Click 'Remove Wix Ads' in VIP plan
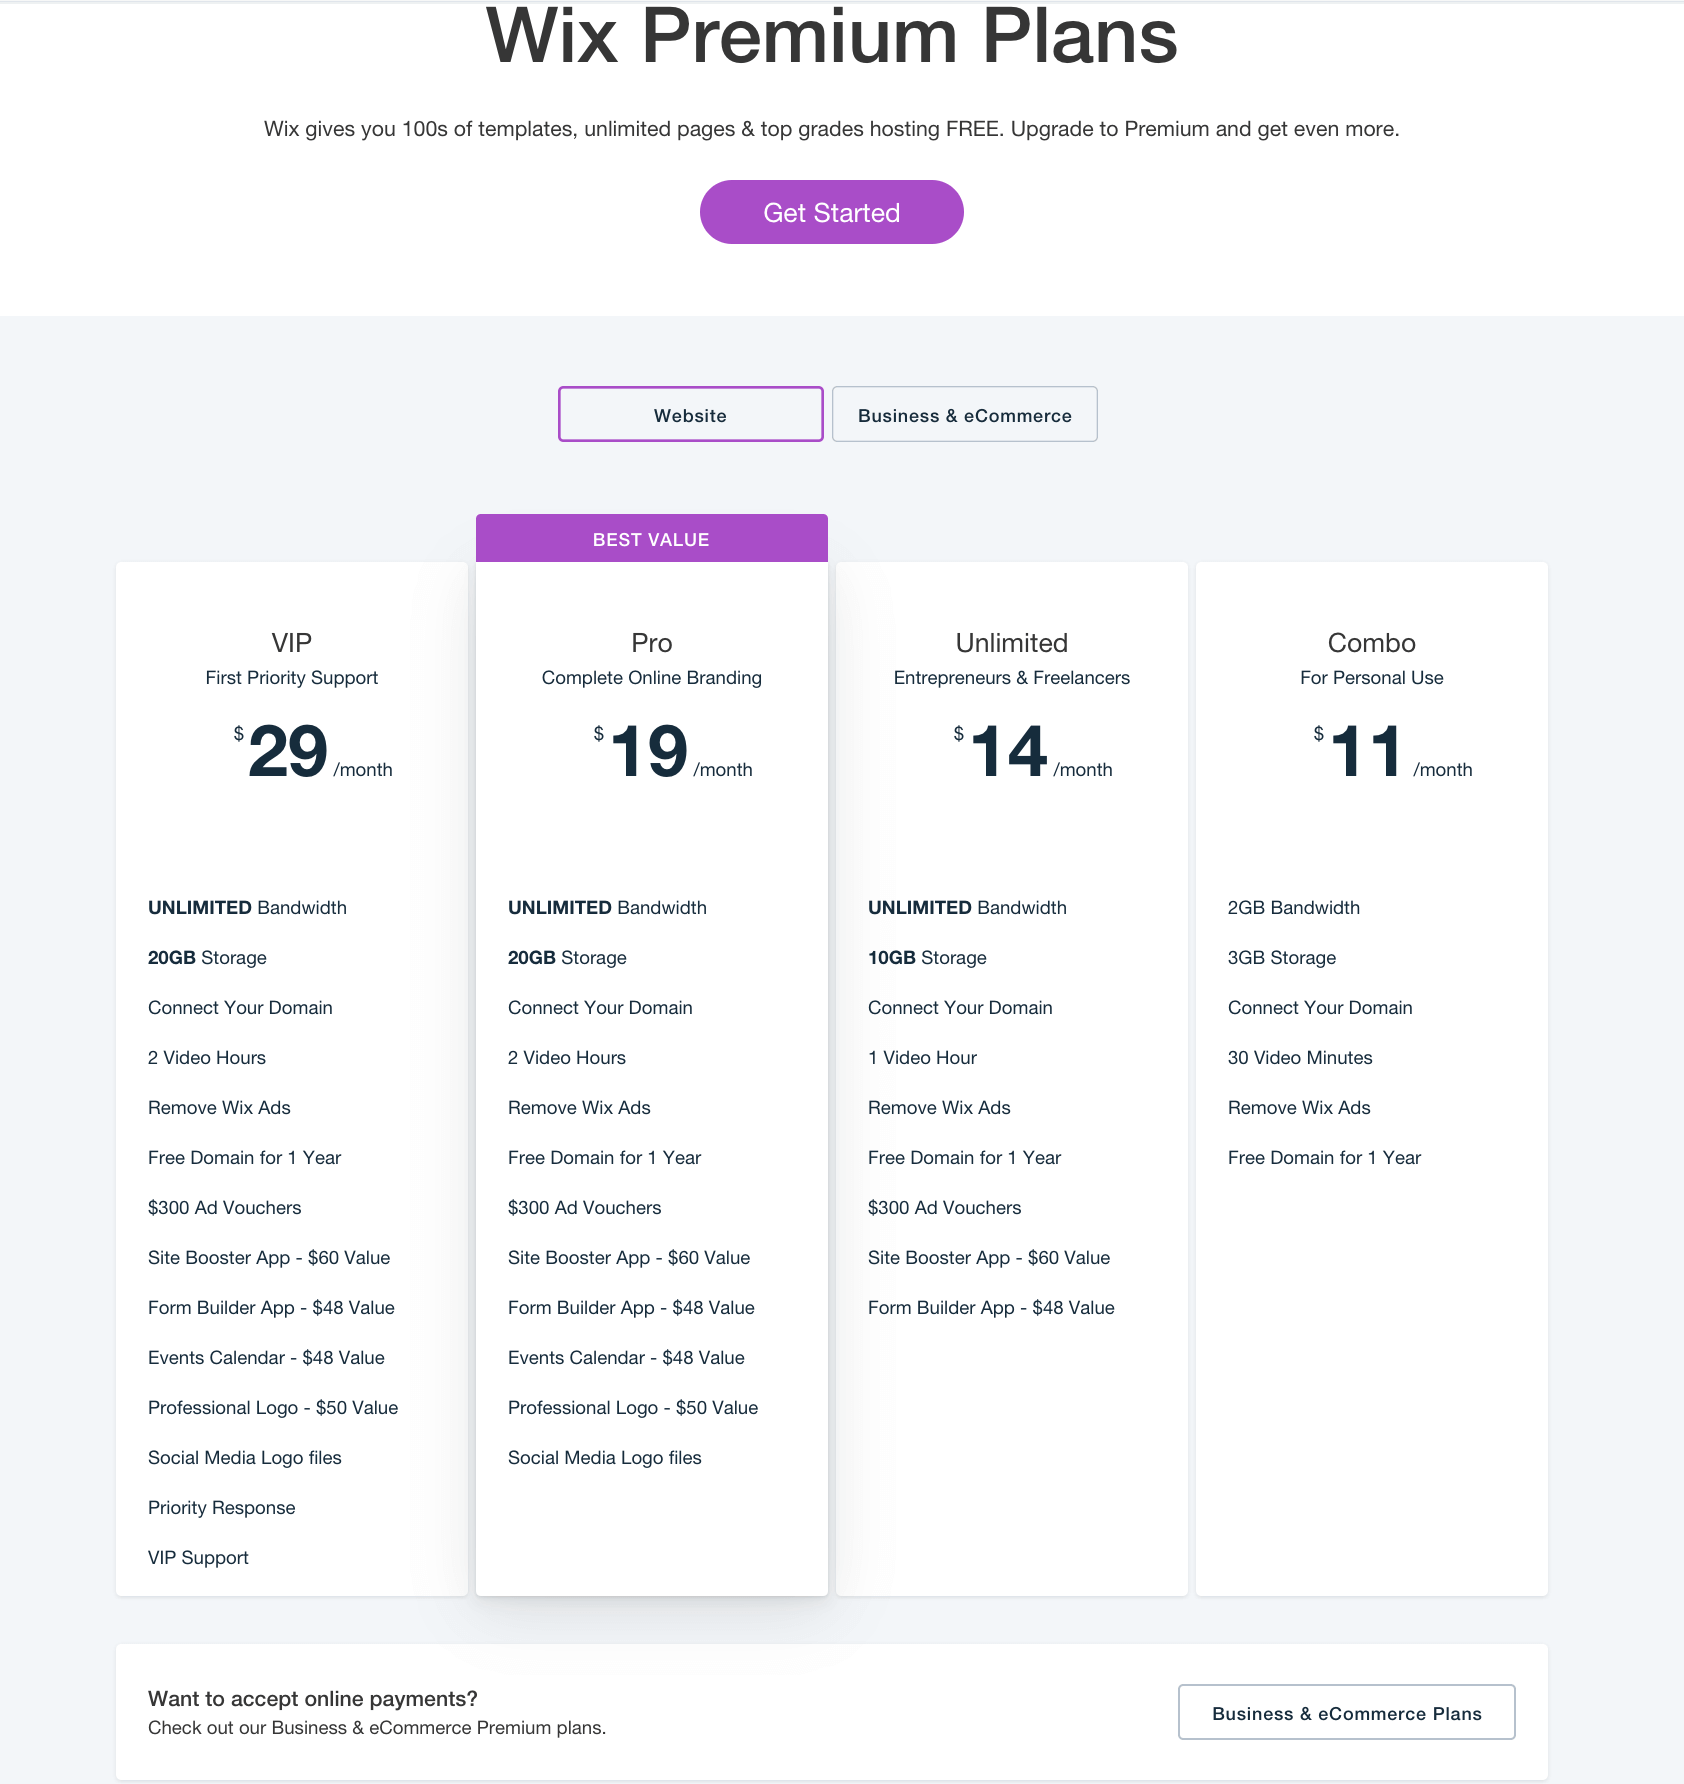This screenshot has height=1784, width=1684. 219,1107
